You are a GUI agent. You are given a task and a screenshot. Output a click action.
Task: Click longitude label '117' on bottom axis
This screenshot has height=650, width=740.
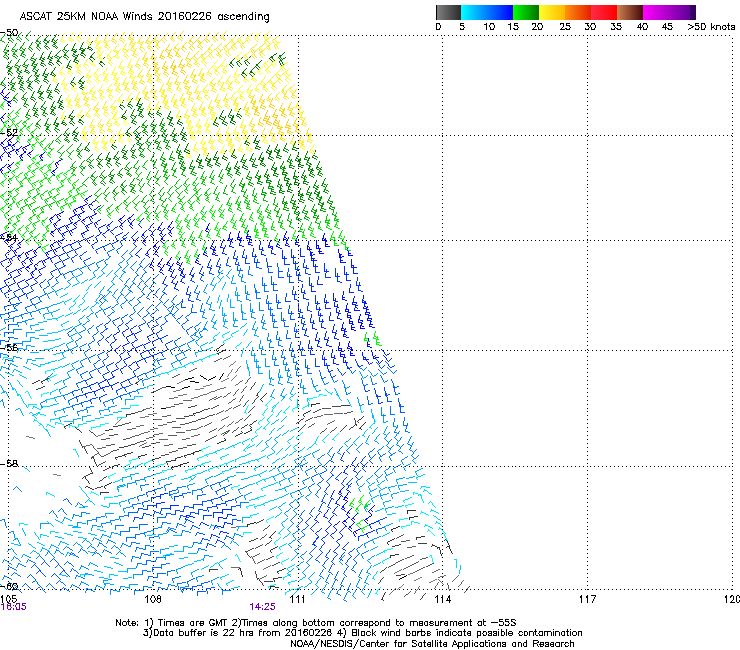pyautogui.click(x=587, y=599)
